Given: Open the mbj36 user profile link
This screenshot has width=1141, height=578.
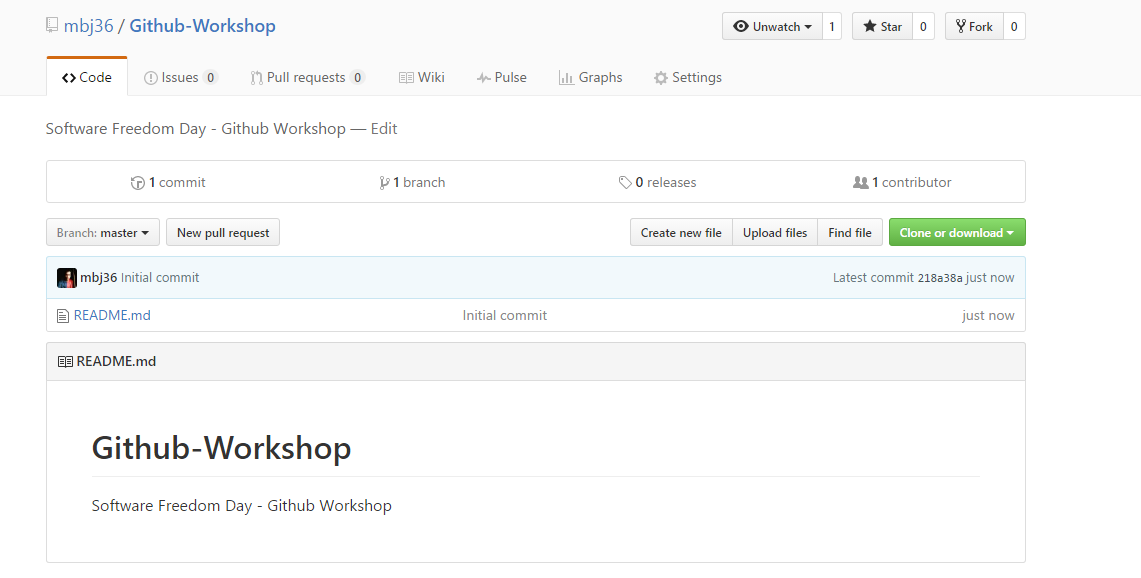Looking at the screenshot, I should [89, 25].
